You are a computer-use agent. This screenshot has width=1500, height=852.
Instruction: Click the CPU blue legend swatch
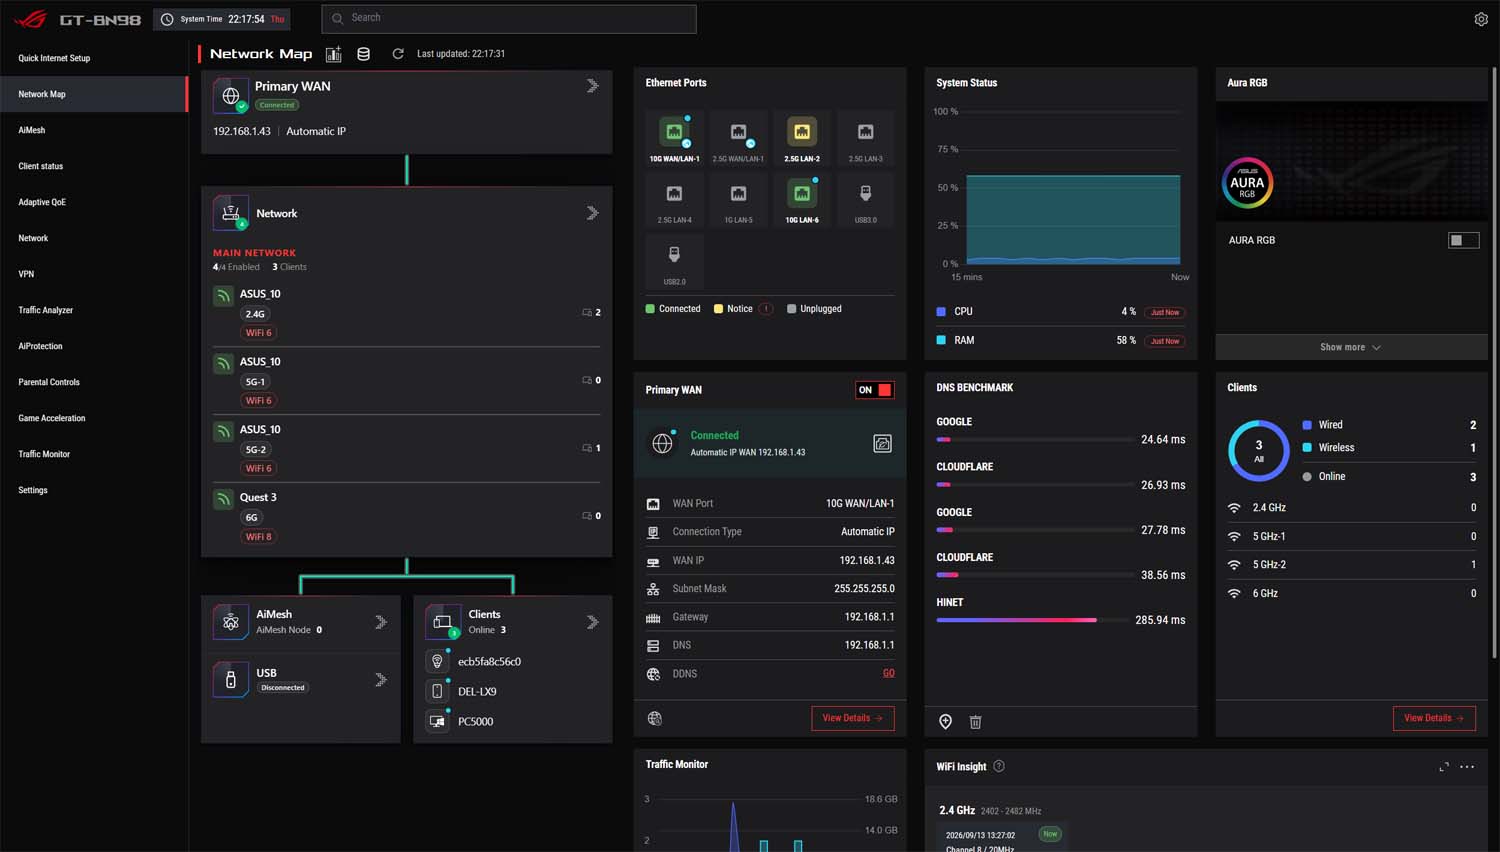click(x=941, y=312)
